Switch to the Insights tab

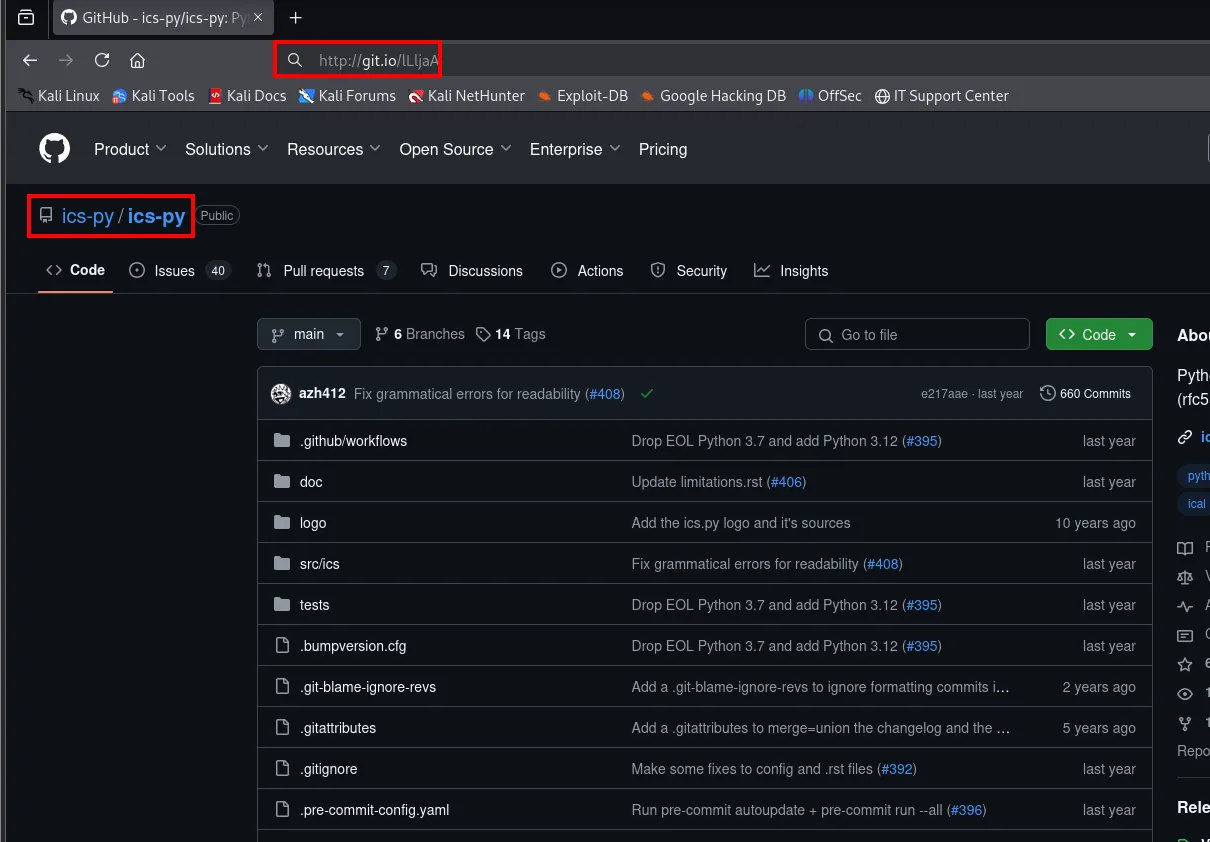click(x=791, y=271)
